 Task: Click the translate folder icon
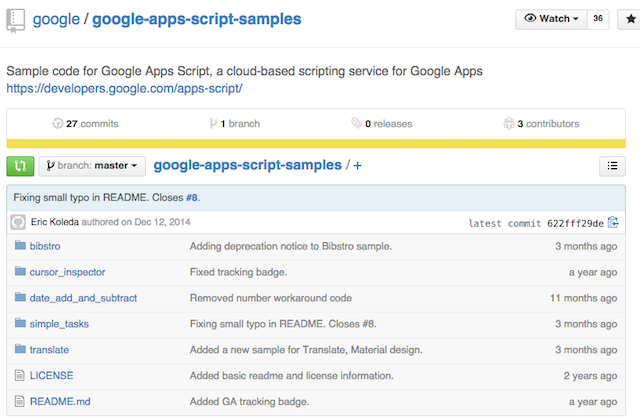(19, 349)
